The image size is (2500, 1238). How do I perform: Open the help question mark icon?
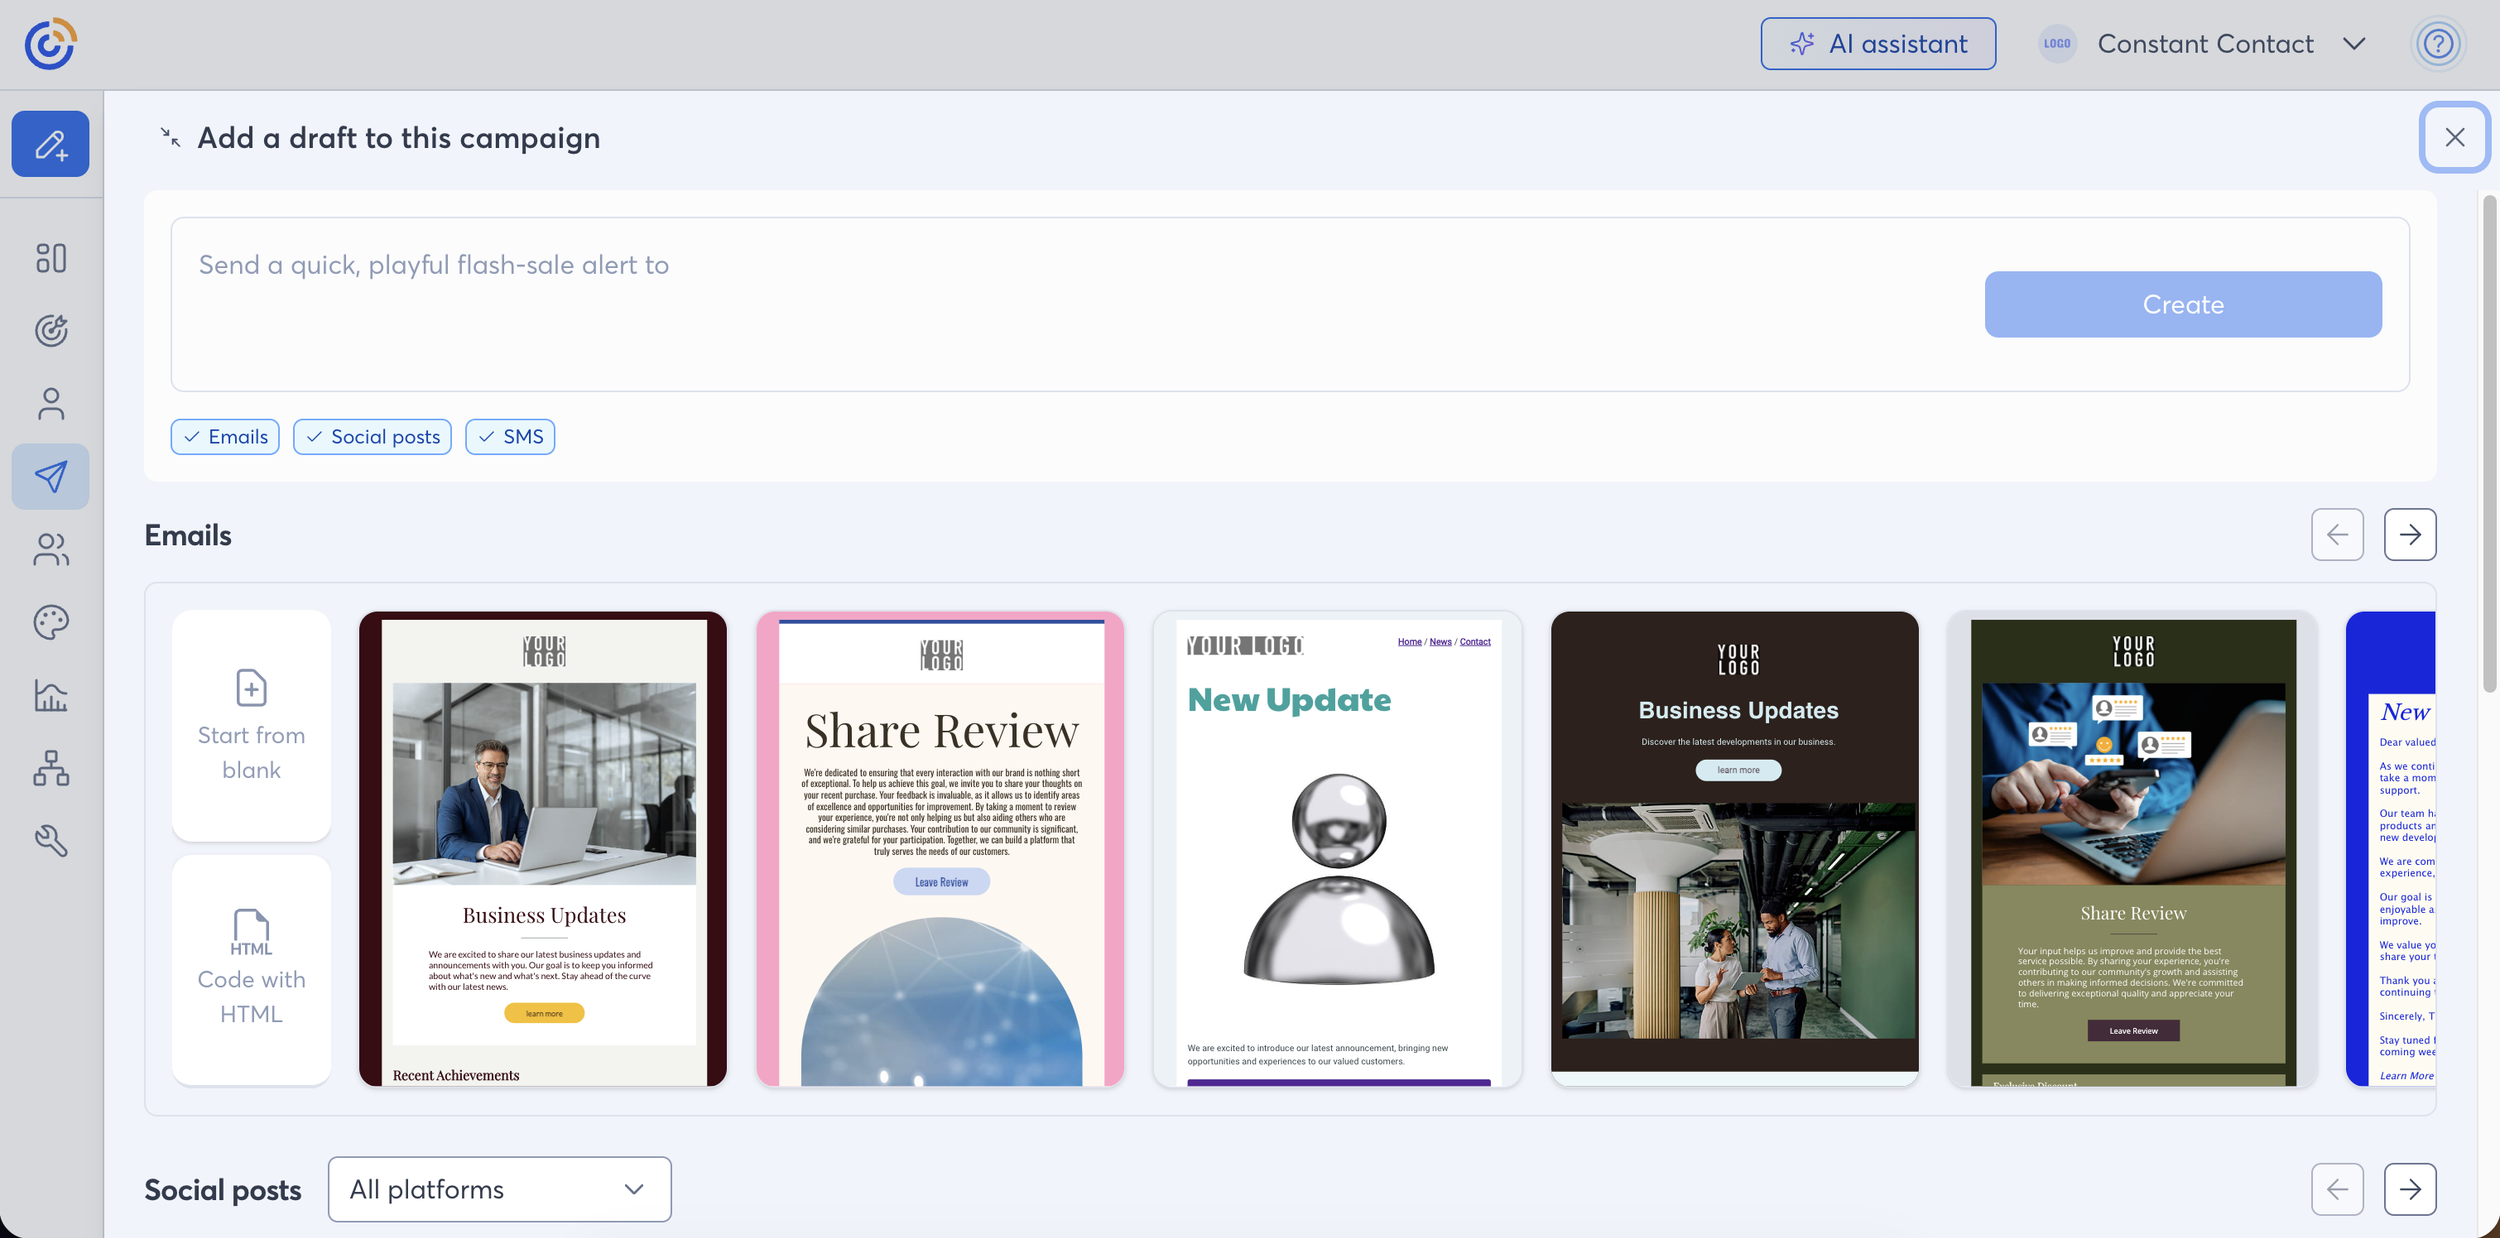[x=2438, y=44]
